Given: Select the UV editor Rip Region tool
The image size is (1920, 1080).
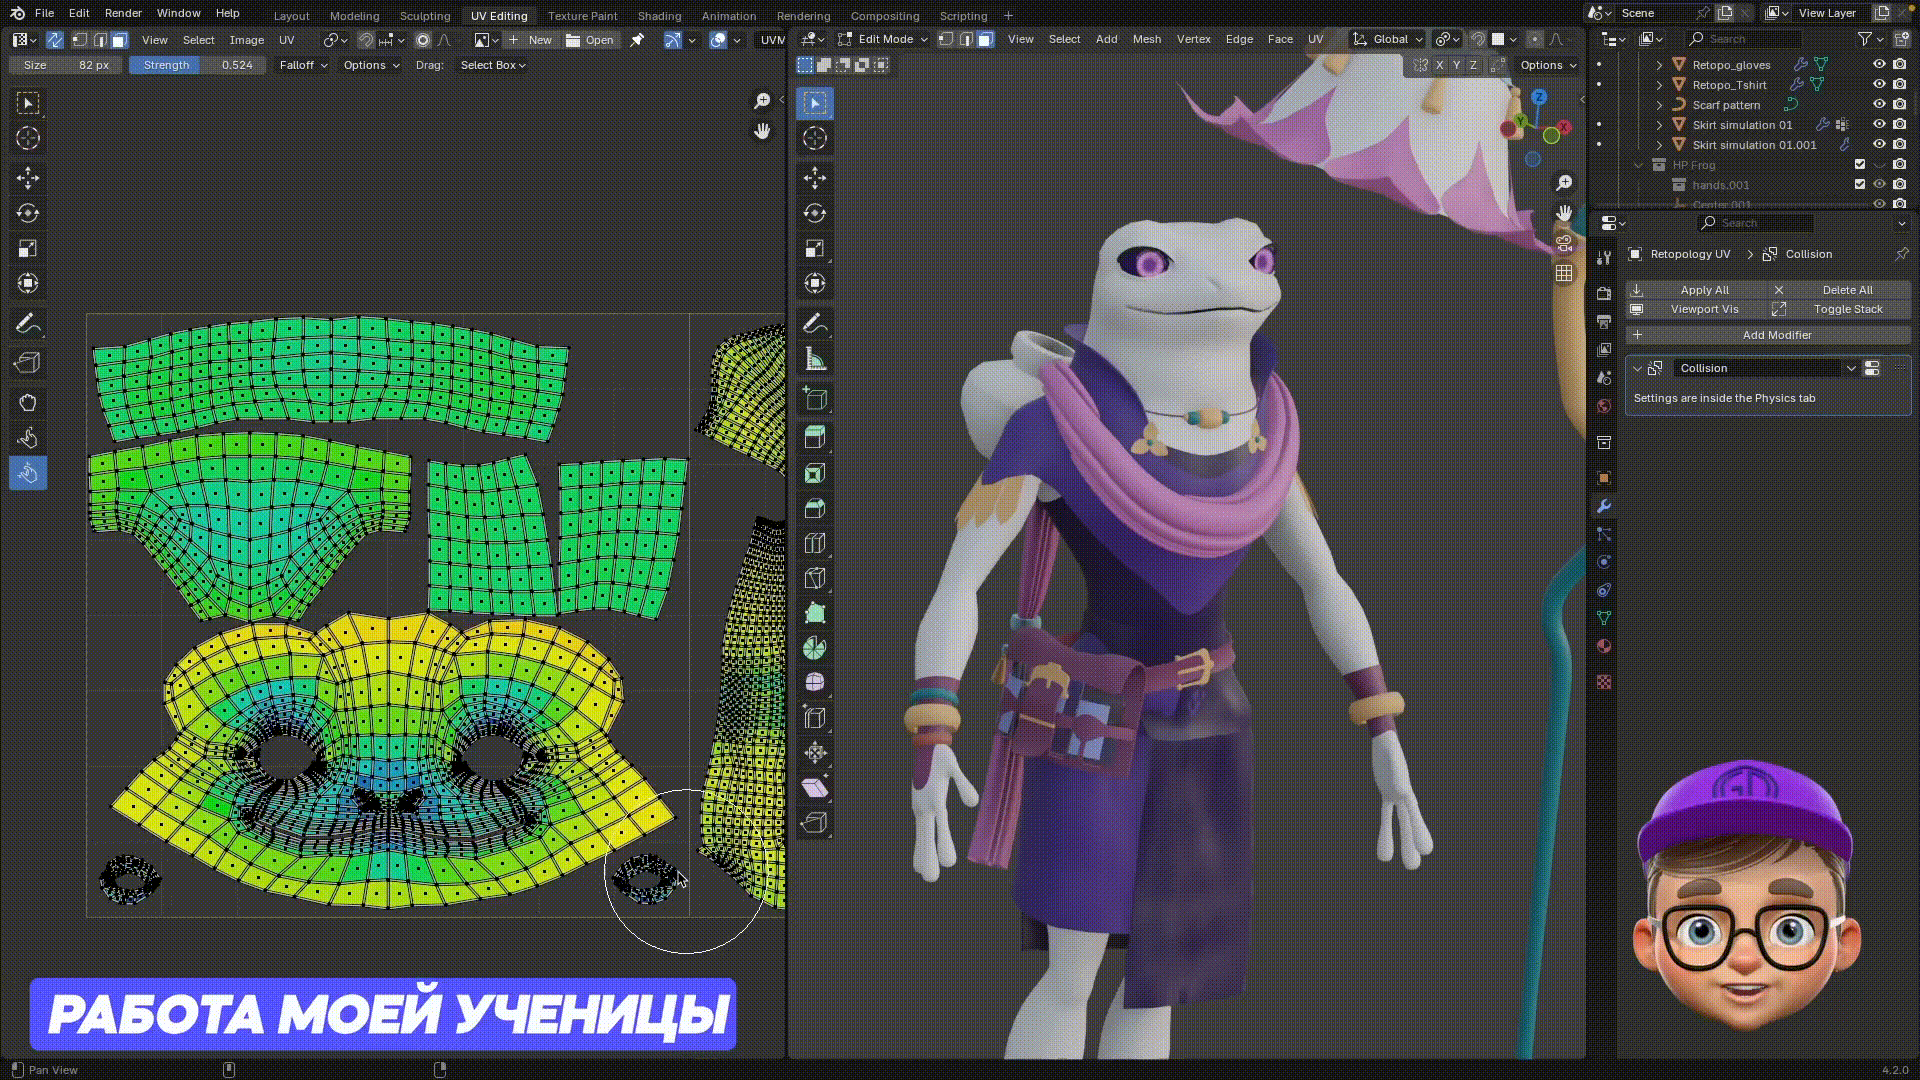Looking at the screenshot, I should click(x=28, y=363).
